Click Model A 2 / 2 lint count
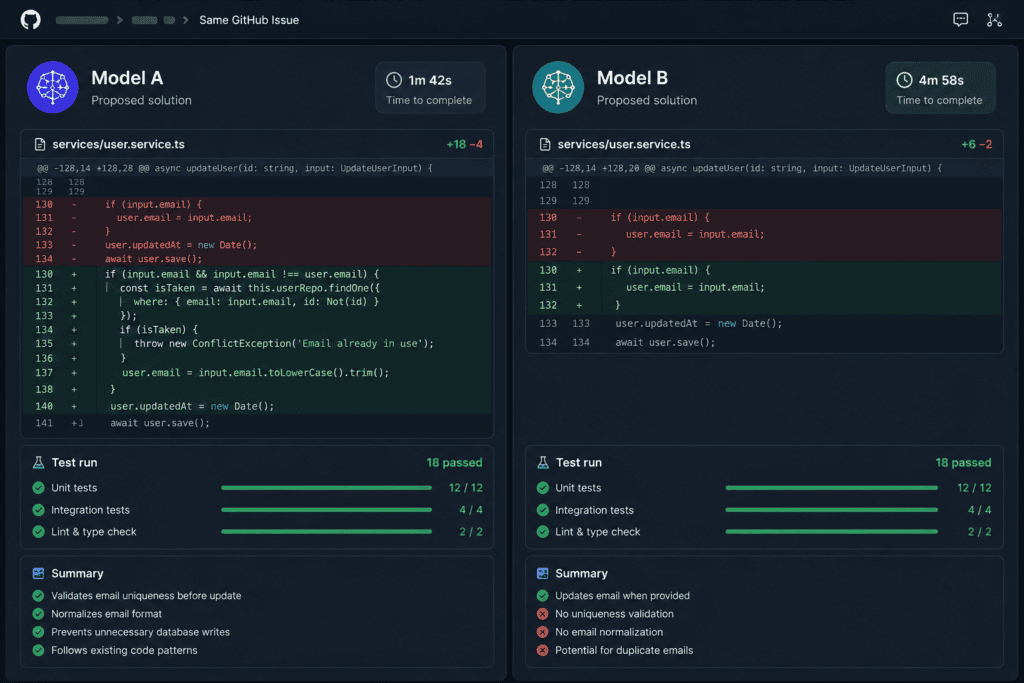The image size is (1024, 683). click(471, 532)
